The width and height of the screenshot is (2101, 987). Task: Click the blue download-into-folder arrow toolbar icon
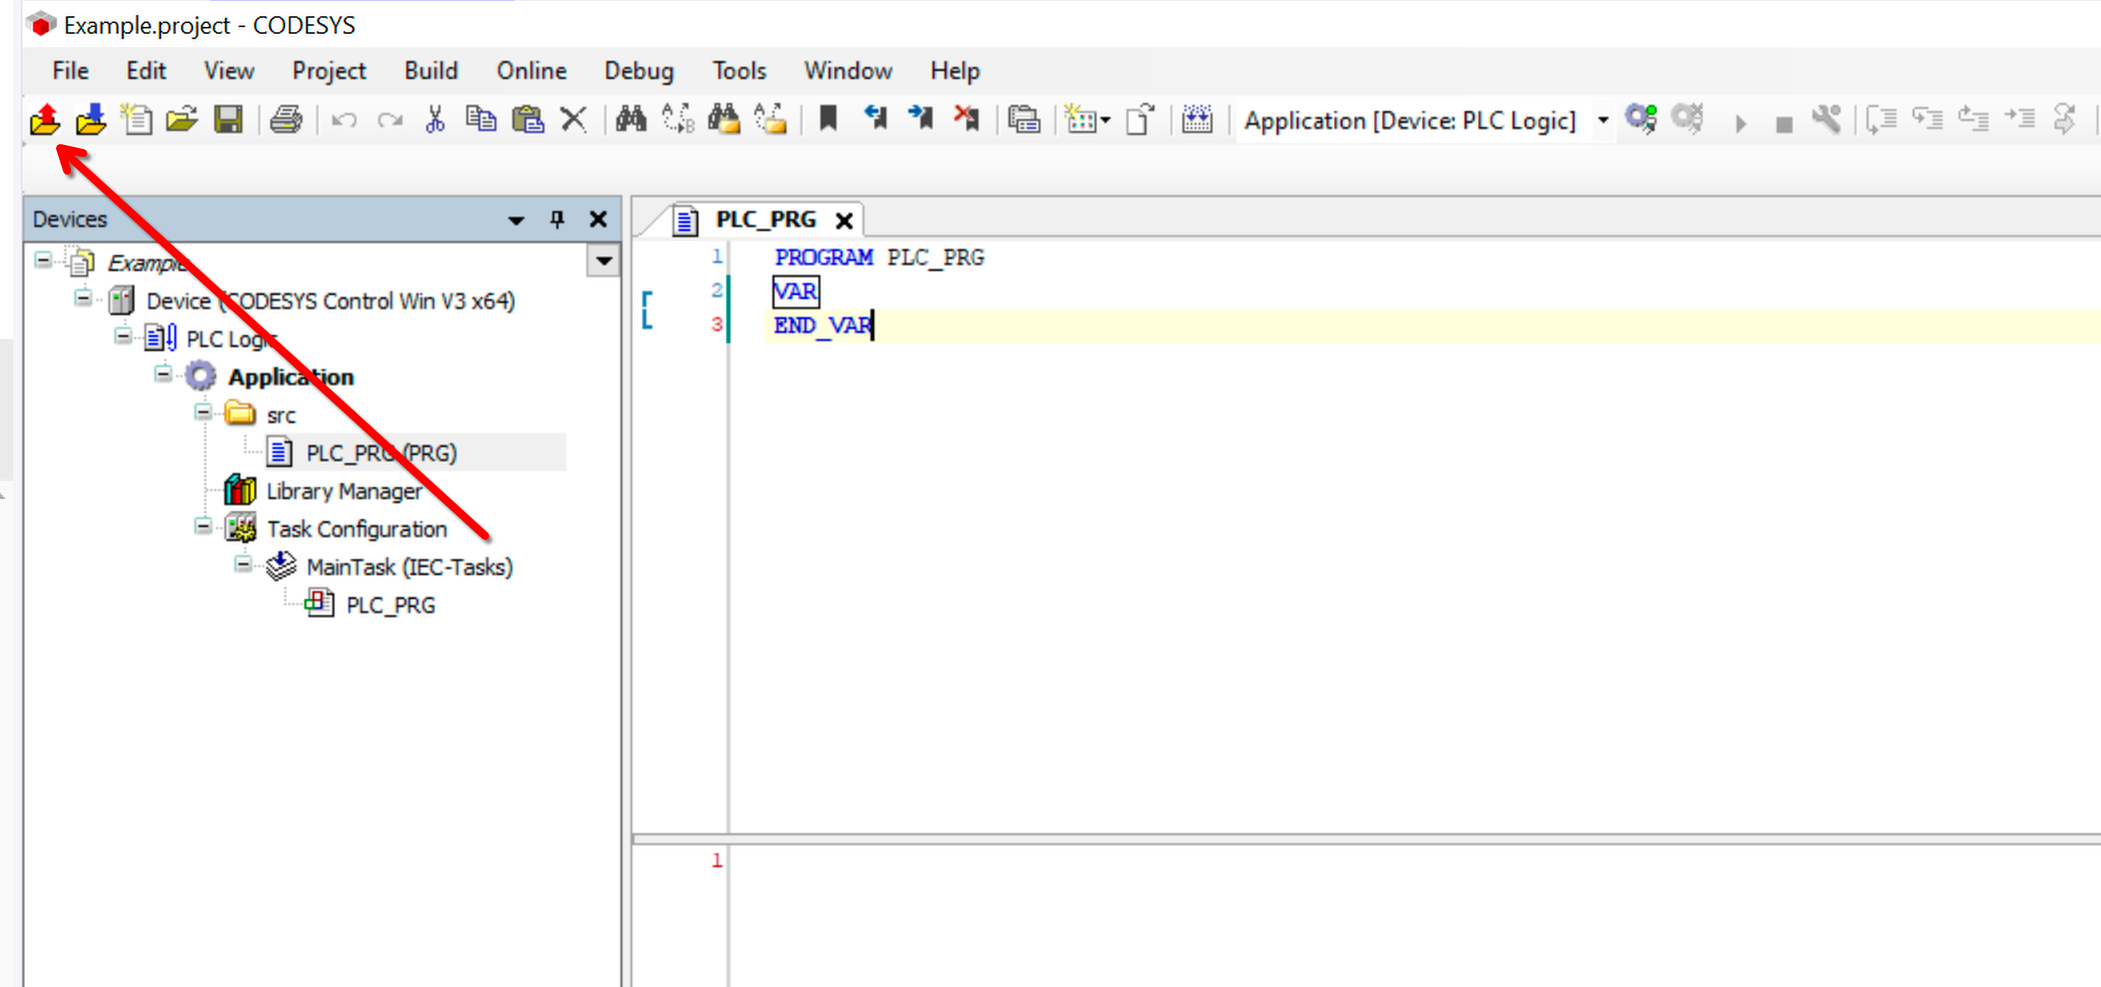91,120
